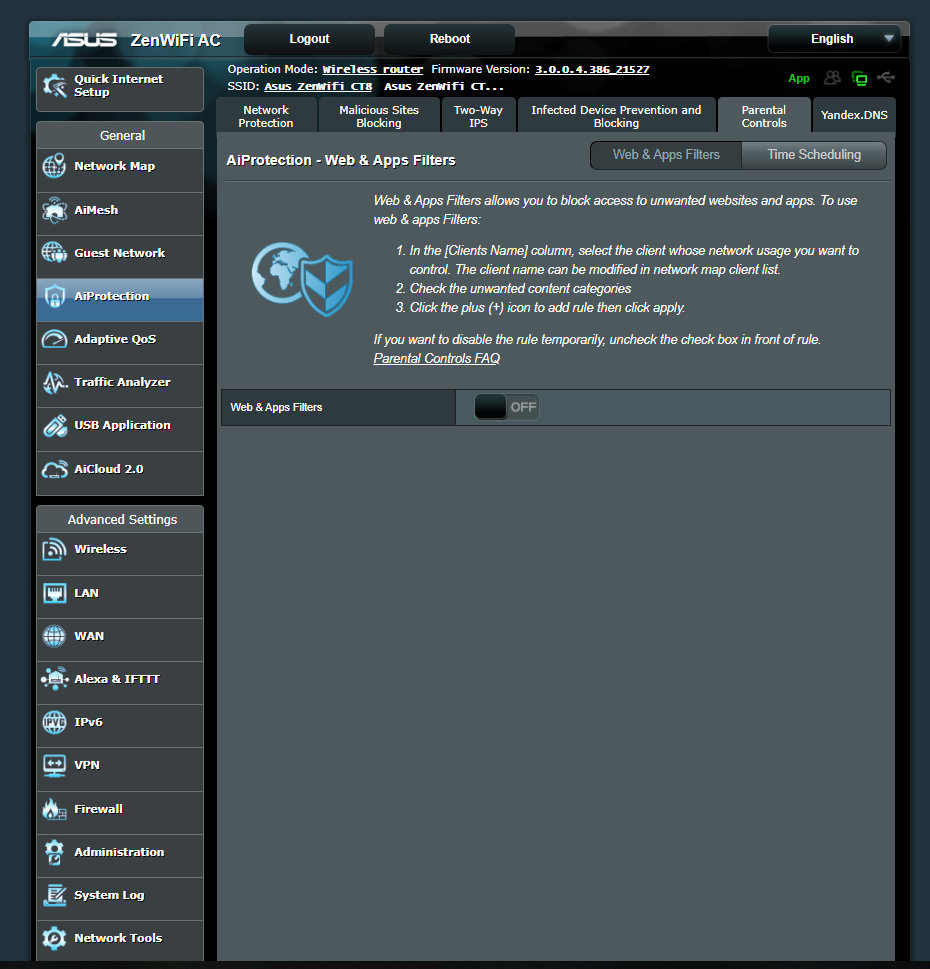Image resolution: width=930 pixels, height=969 pixels.
Task: Open Guest Network globe icon
Action: (x=55, y=254)
